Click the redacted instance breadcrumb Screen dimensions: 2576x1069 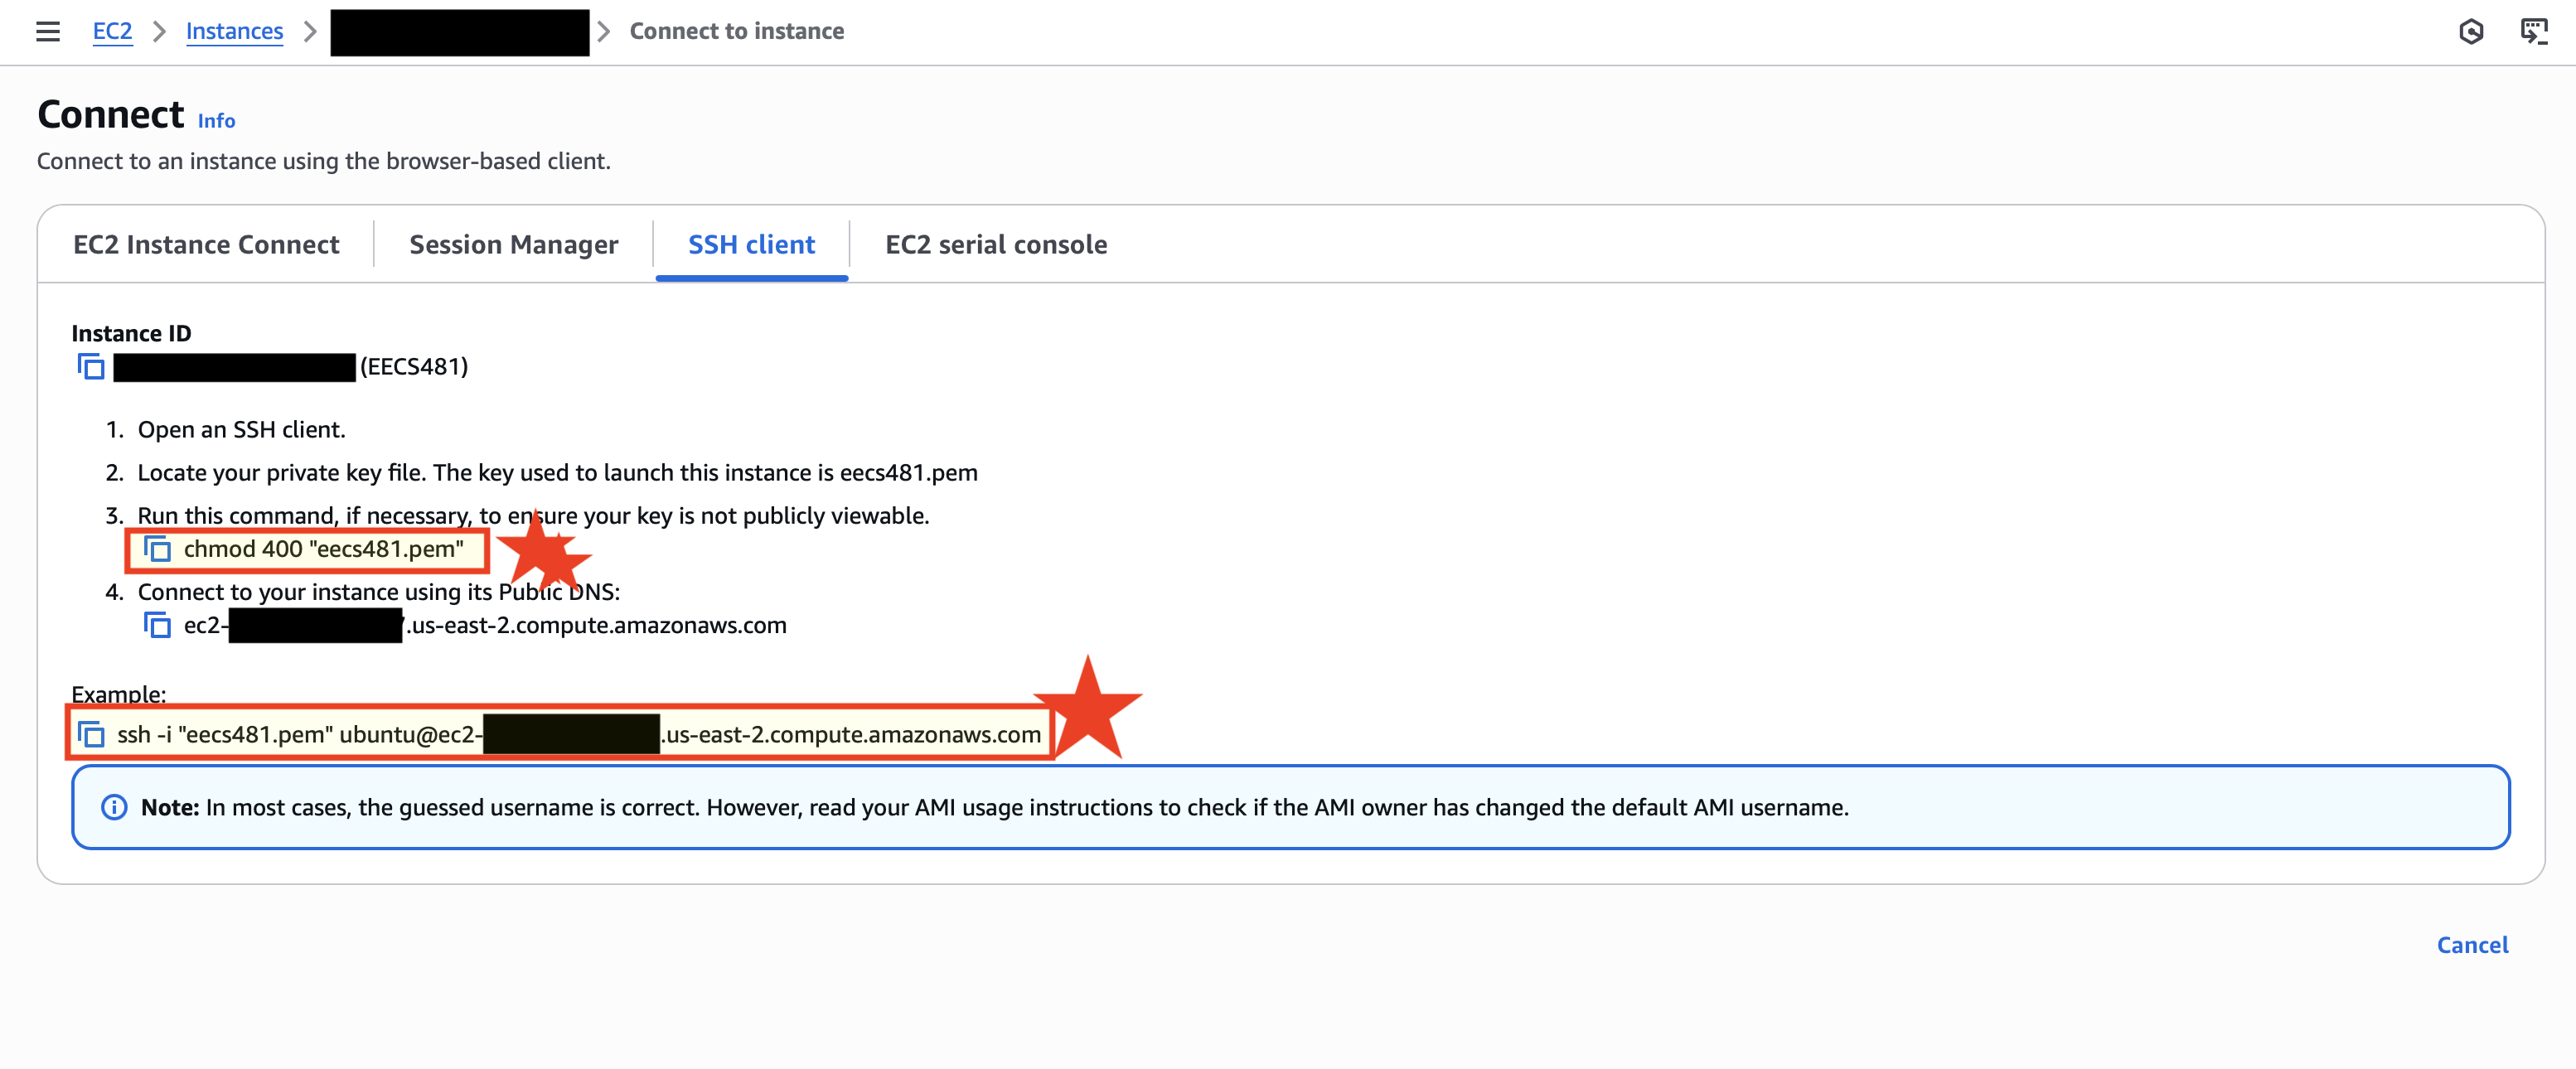tap(459, 32)
